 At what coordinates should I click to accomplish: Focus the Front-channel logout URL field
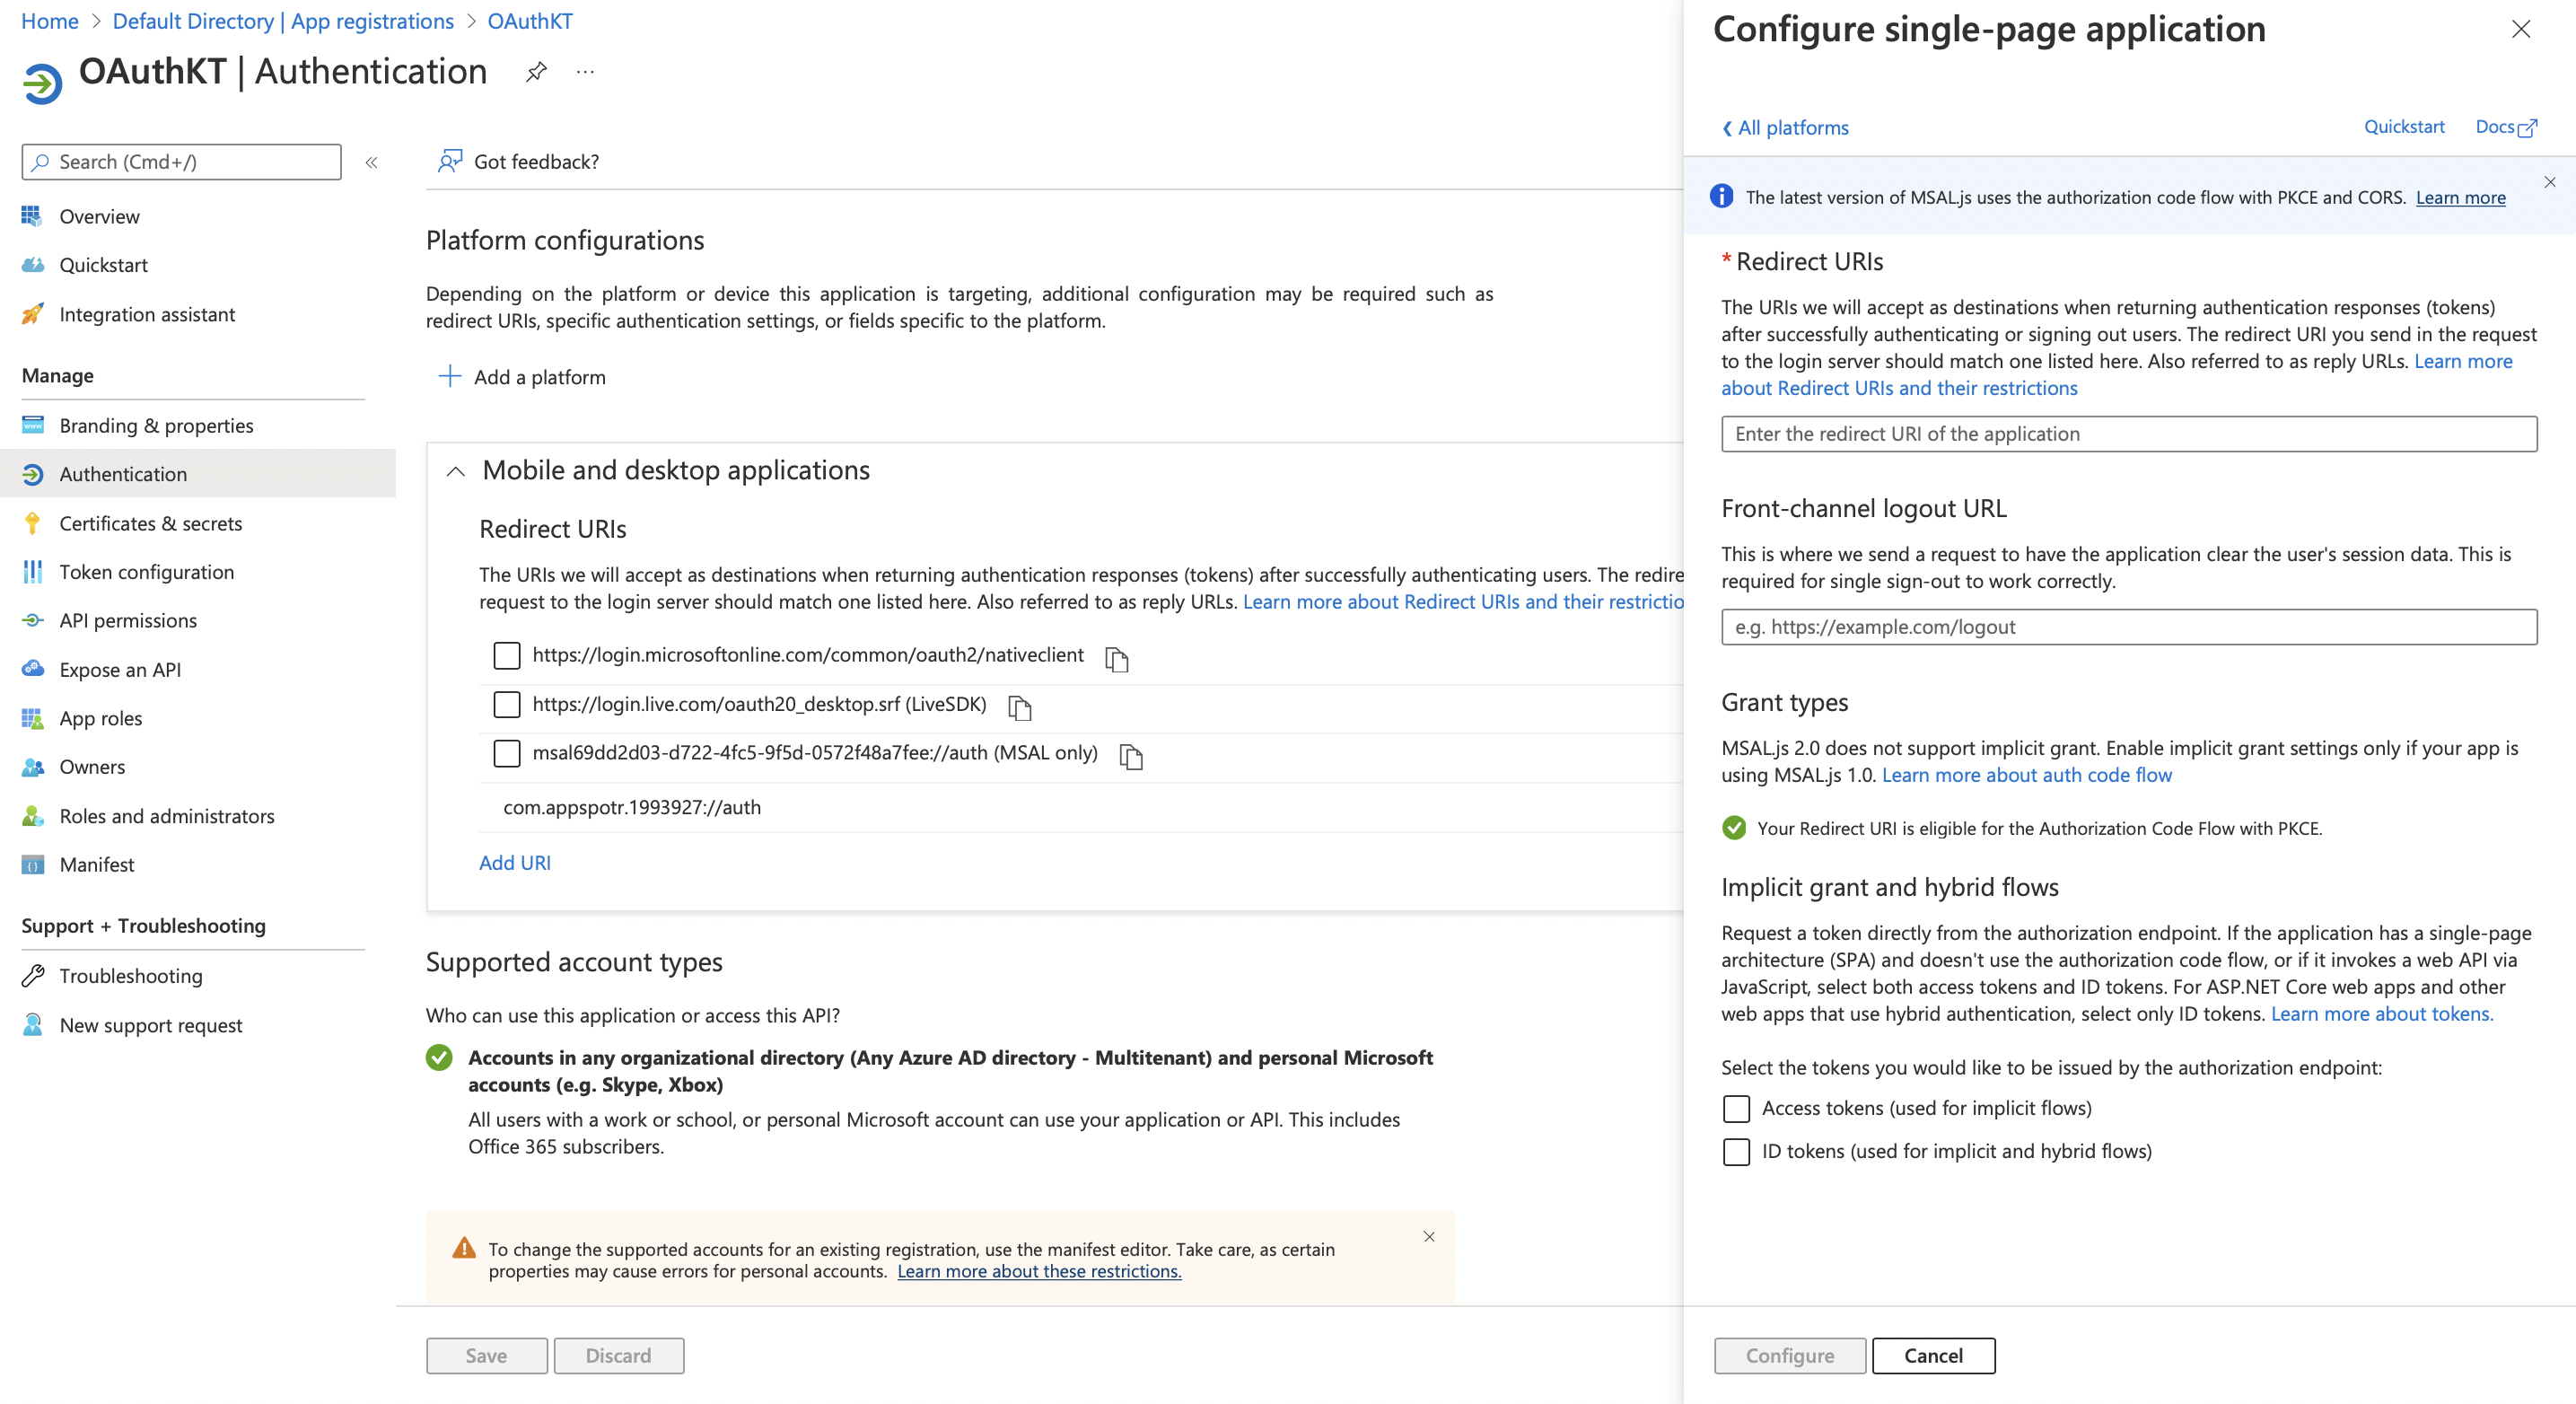pyautogui.click(x=2129, y=627)
